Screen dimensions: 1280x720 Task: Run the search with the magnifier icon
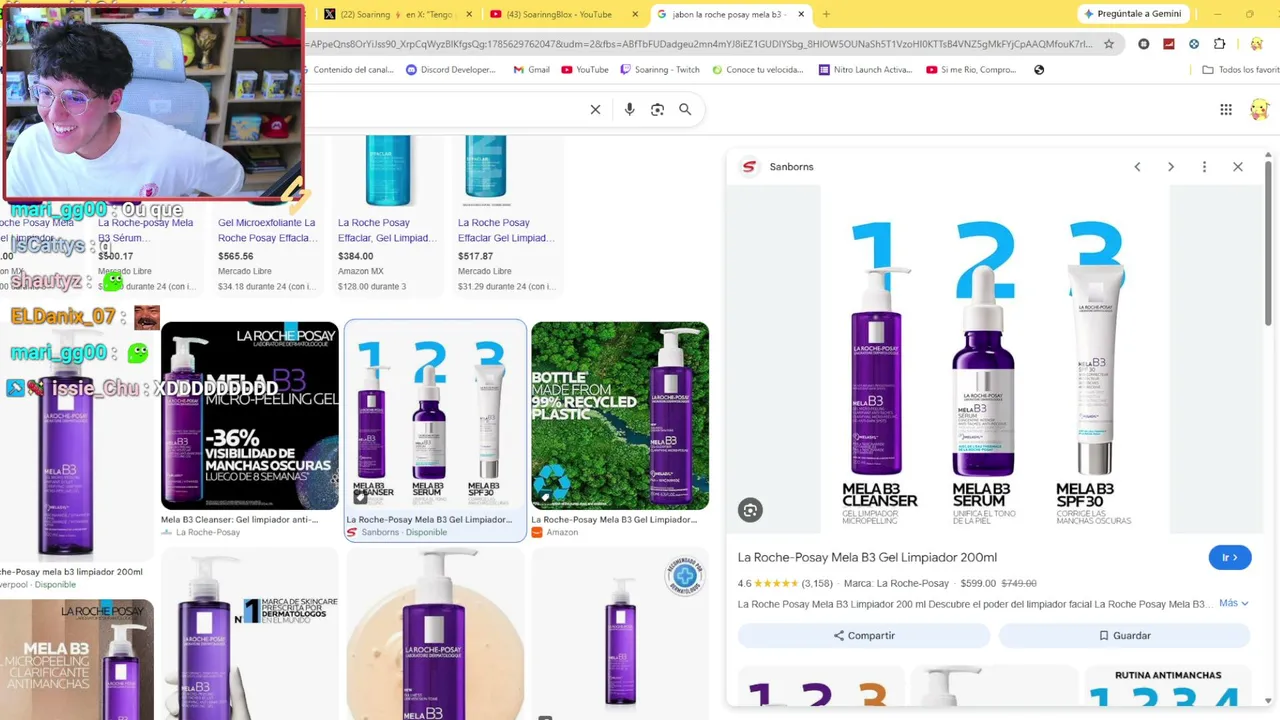[x=685, y=109]
